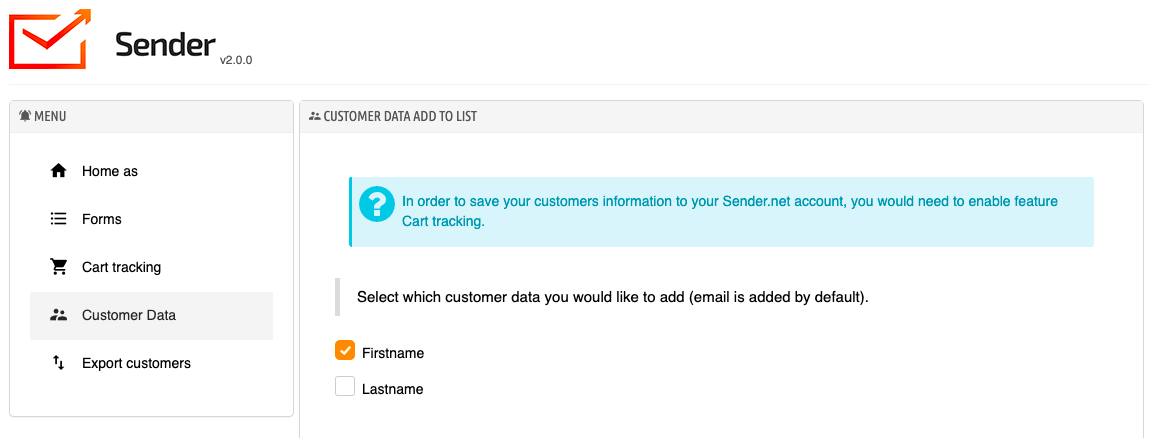Click the bell icon beside MENU
This screenshot has height=438, width=1157.
coord(25,116)
